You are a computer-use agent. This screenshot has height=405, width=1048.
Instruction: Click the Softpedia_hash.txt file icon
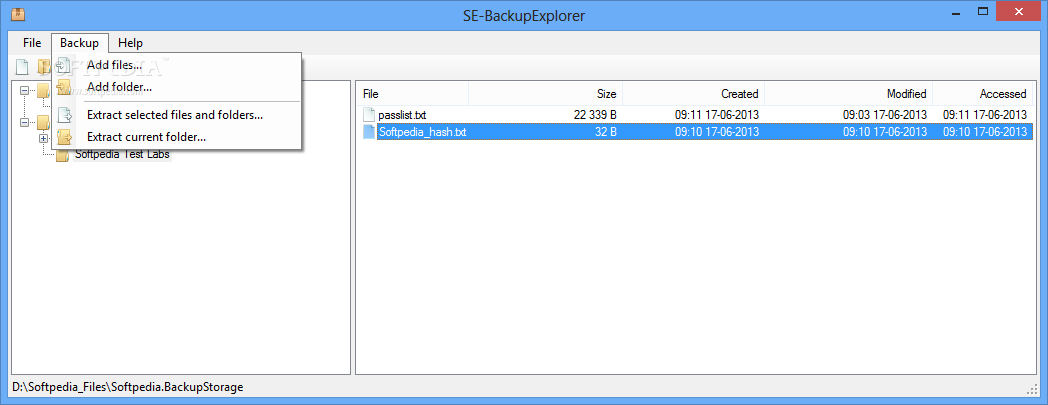click(x=369, y=132)
